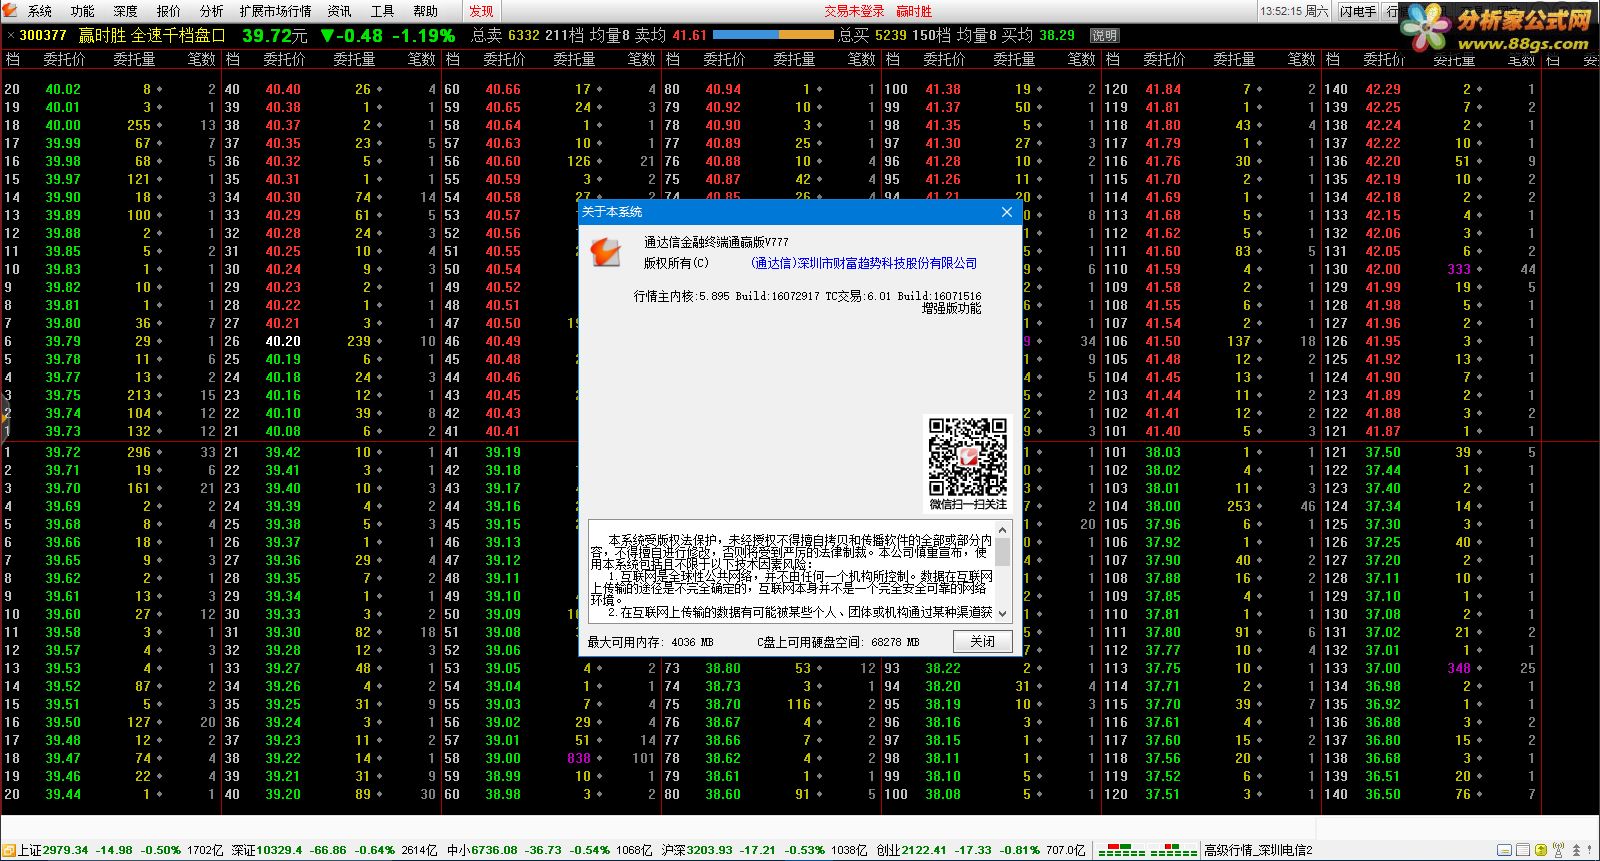Open the 分析 menu
The height and width of the screenshot is (861, 1600).
tap(211, 11)
